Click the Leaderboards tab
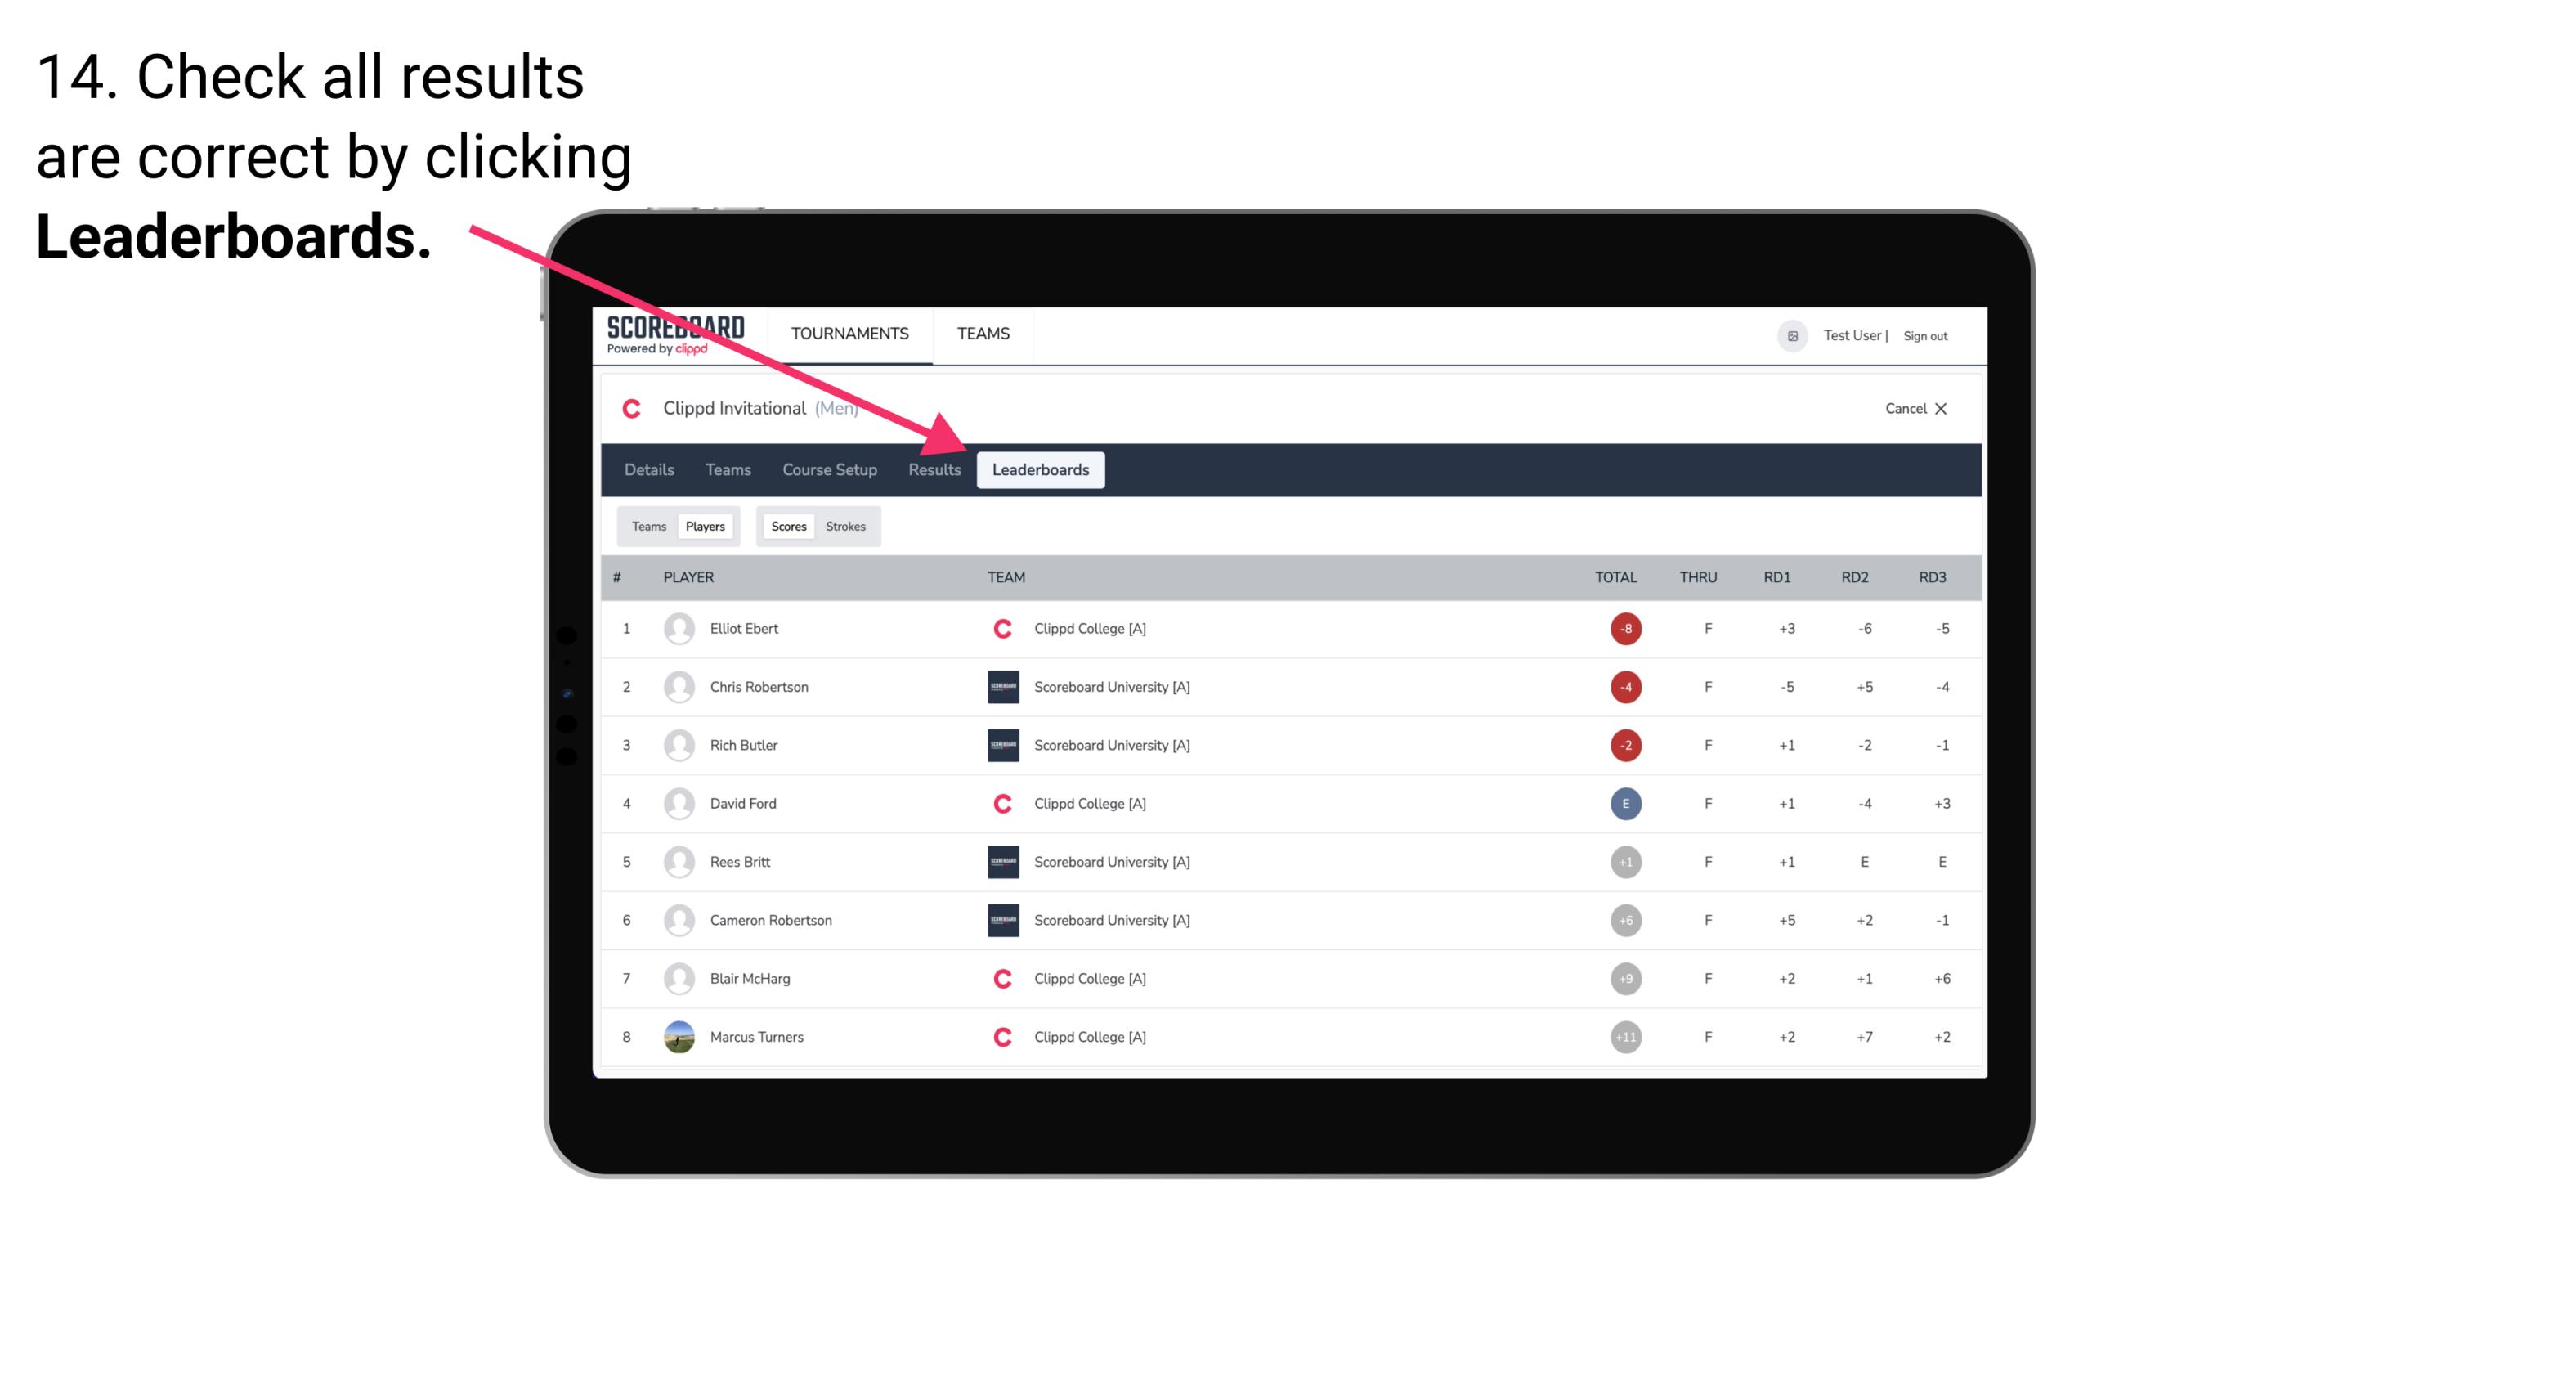Viewport: 2576px width, 1386px height. pos(1041,471)
